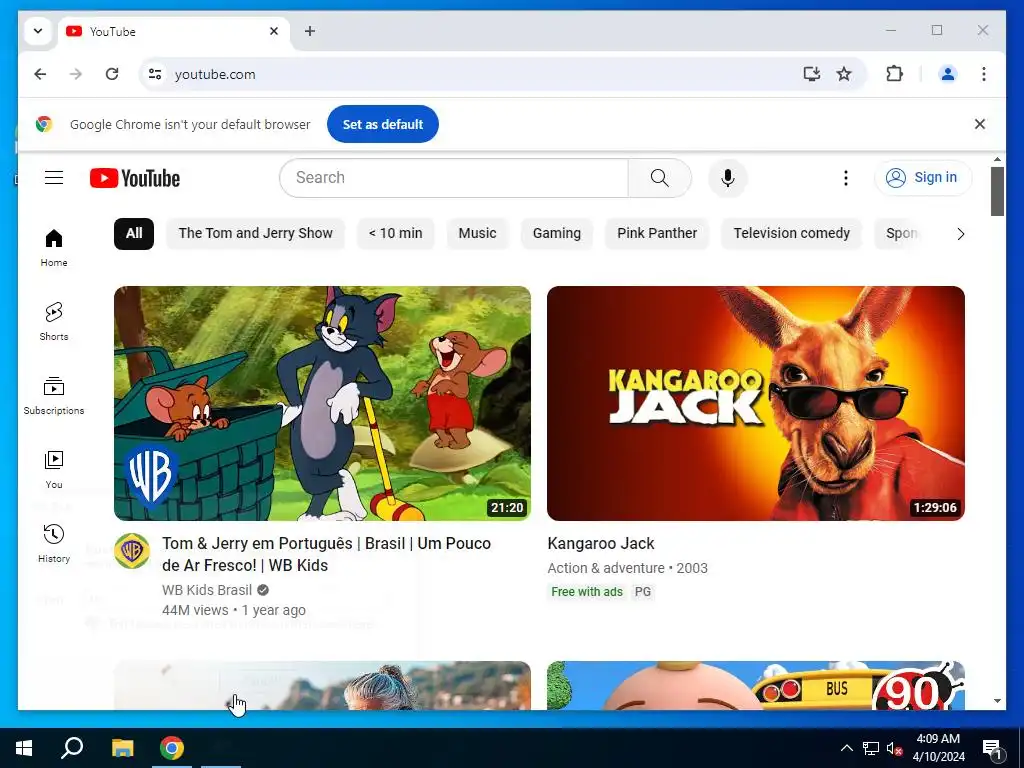Open the notification center icon

coord(993,748)
